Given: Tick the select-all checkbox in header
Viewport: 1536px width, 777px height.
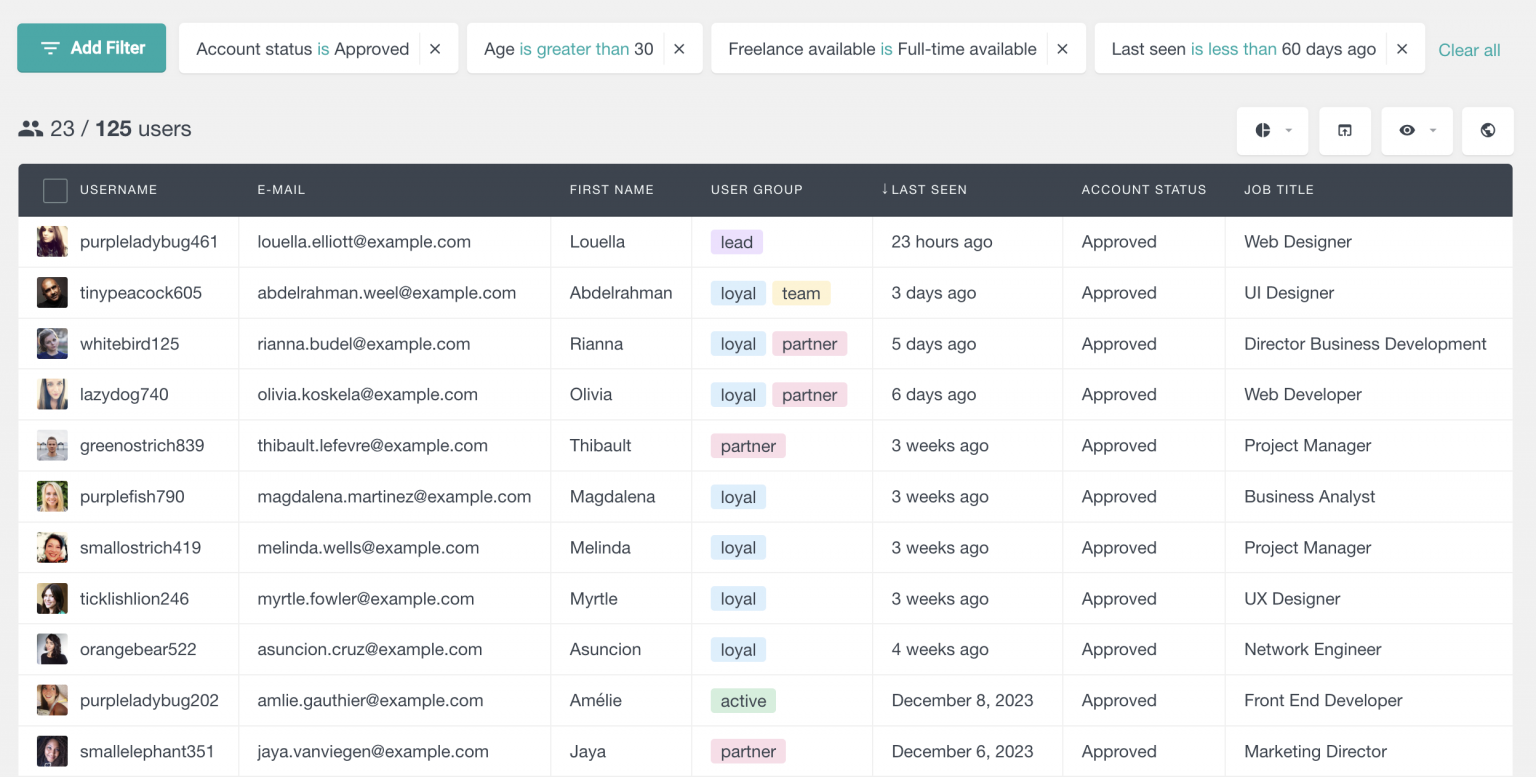Looking at the screenshot, I should (x=55, y=190).
